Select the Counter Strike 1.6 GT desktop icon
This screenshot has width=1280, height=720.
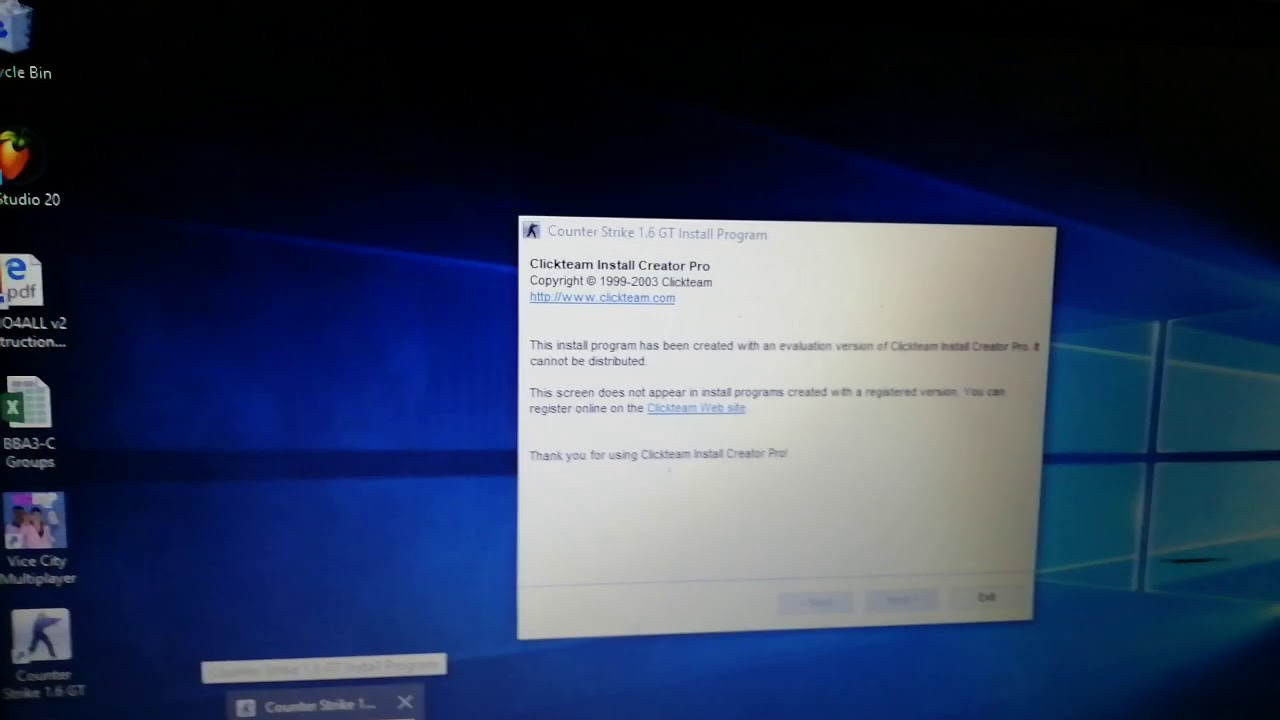click(42, 653)
